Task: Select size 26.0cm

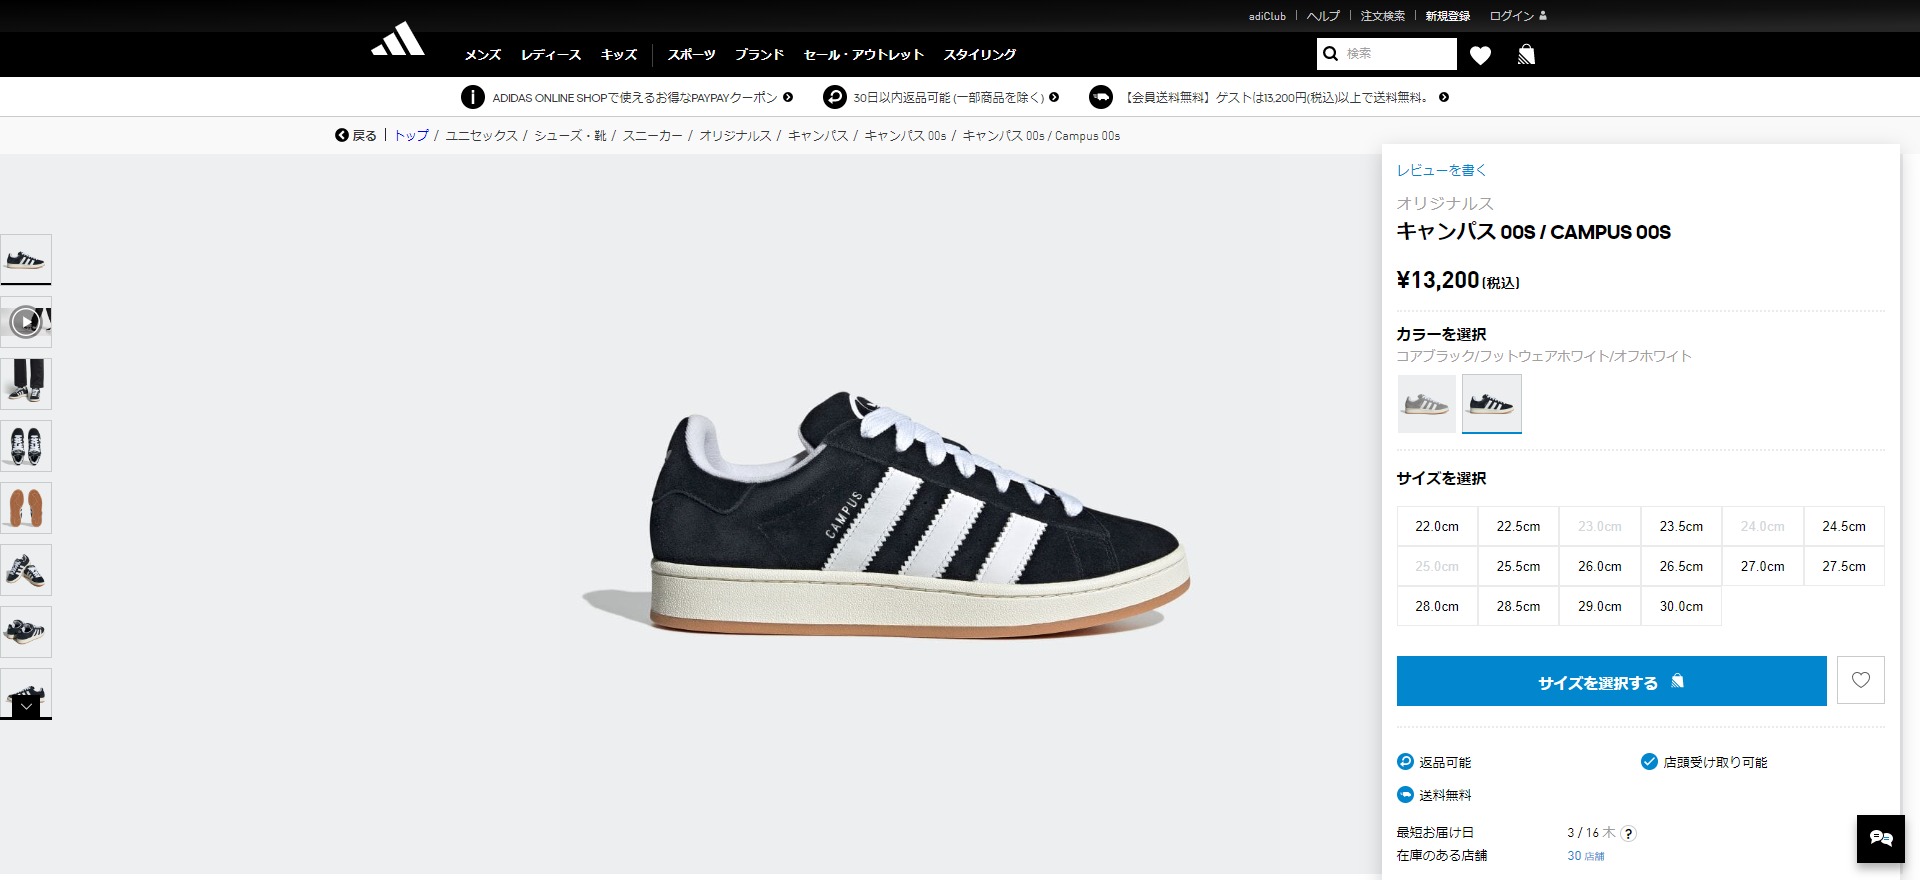Action: pos(1600,566)
